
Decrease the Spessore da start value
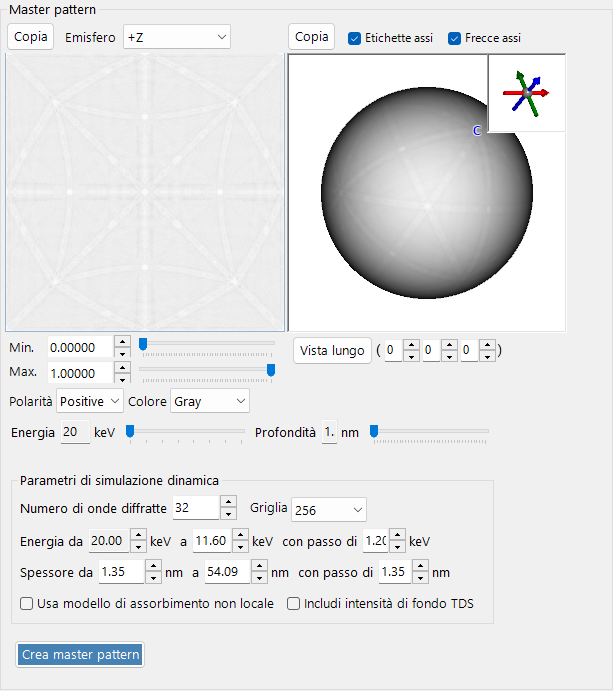click(x=153, y=578)
